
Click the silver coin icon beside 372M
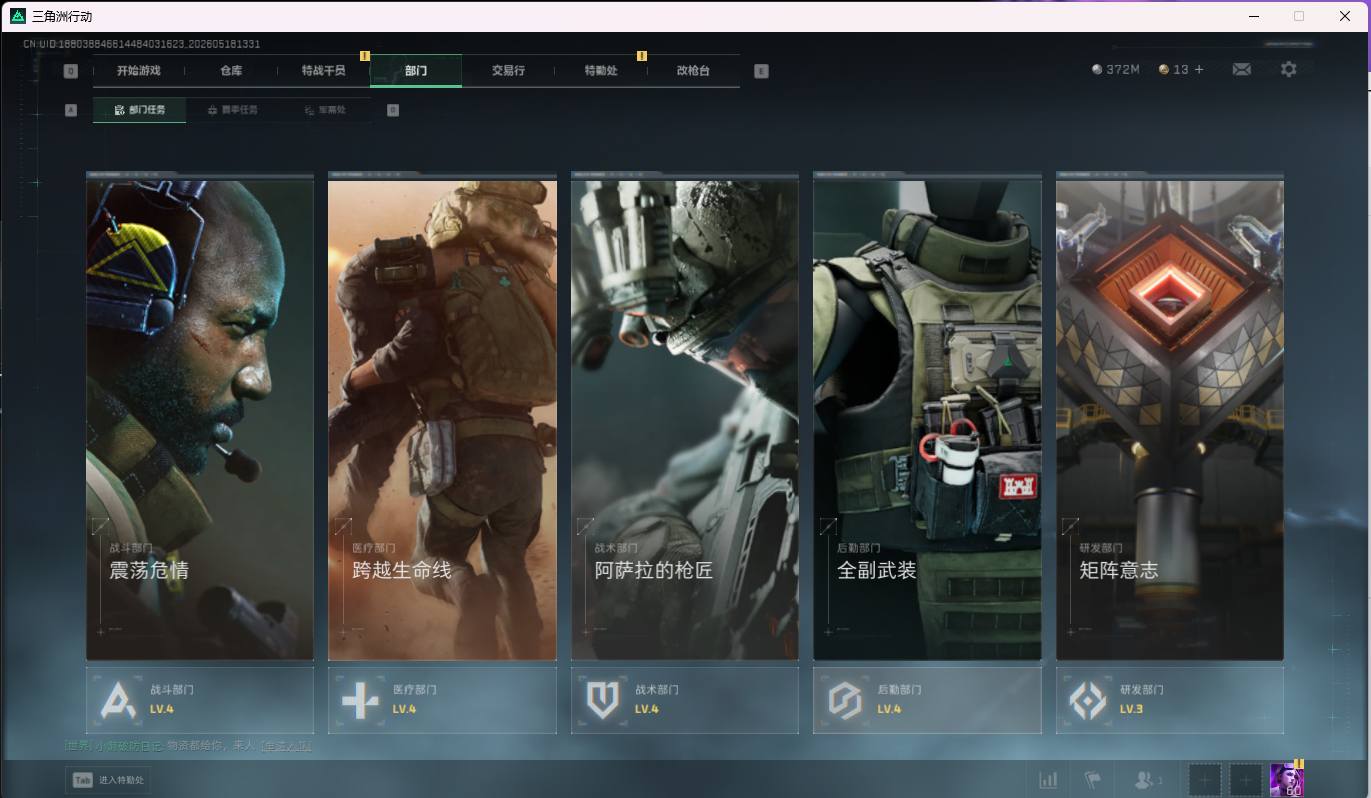click(1097, 70)
